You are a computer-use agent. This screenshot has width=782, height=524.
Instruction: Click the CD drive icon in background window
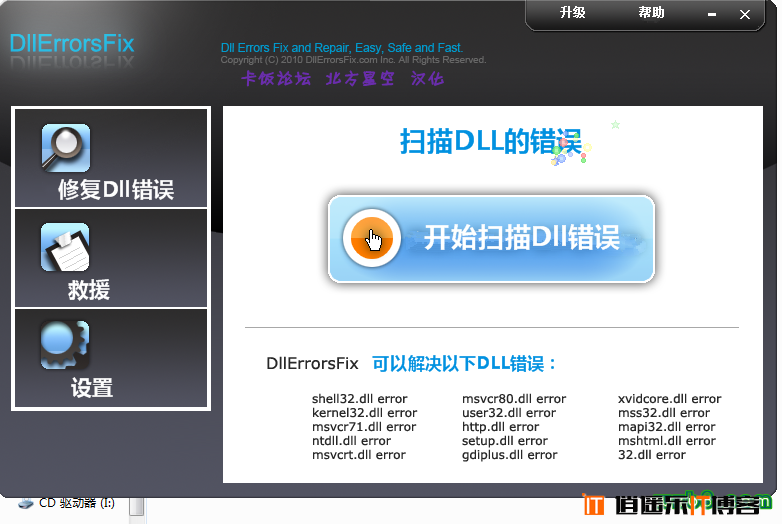[25, 504]
